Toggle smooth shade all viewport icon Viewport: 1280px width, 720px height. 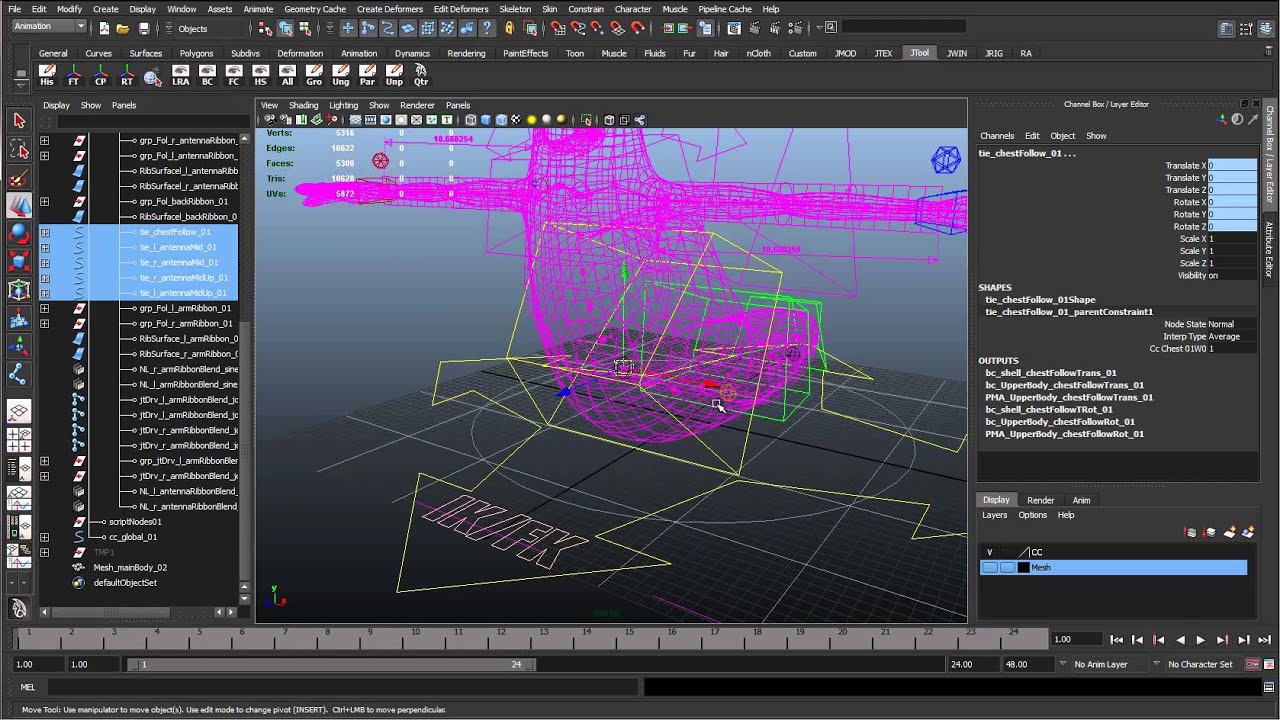click(485, 120)
